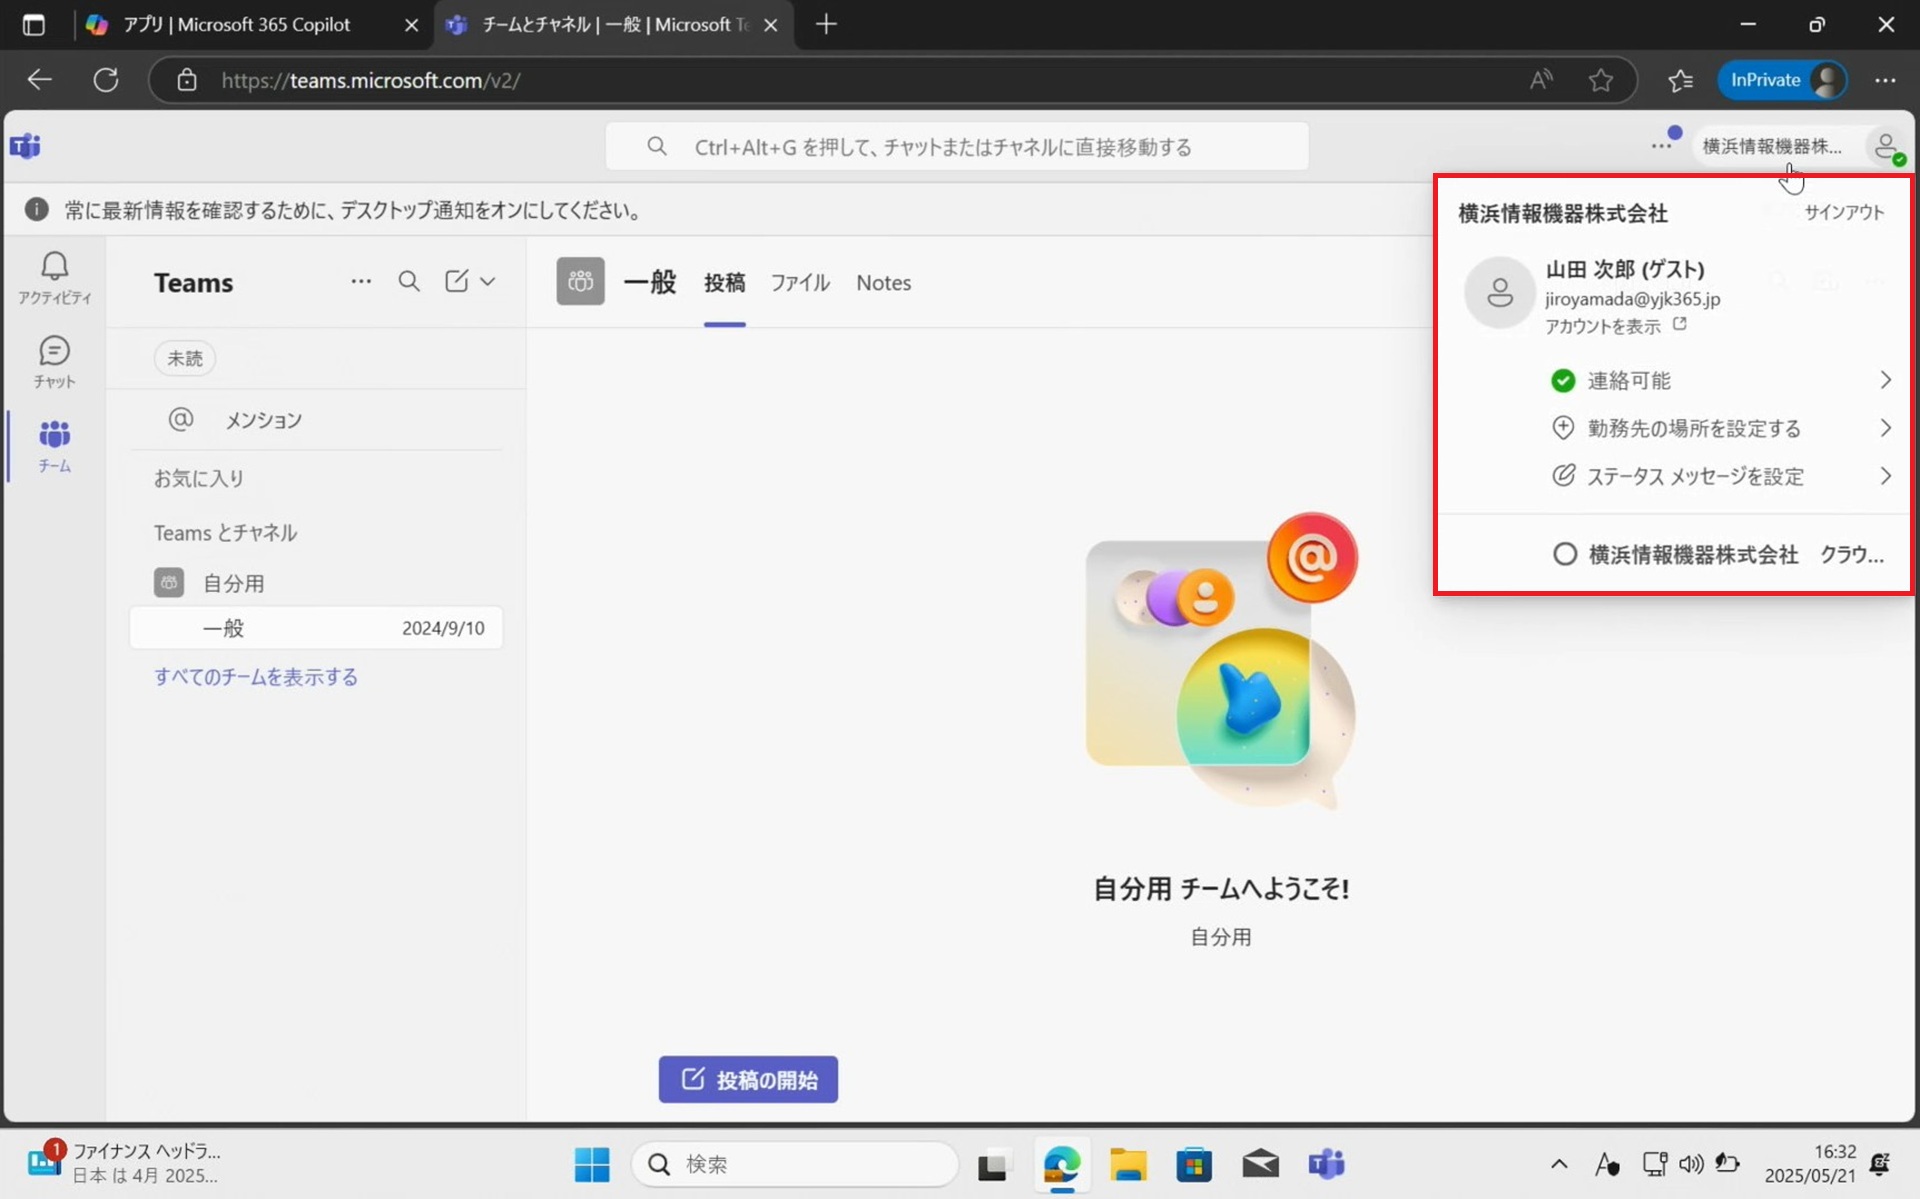Open Microsoft Store from taskbar
1920x1199 pixels.
click(1194, 1164)
